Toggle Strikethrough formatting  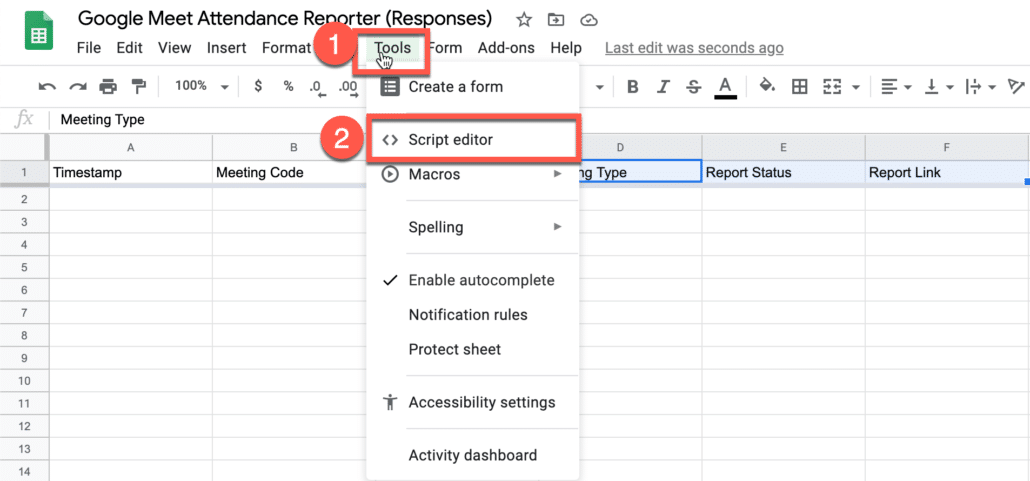(694, 87)
